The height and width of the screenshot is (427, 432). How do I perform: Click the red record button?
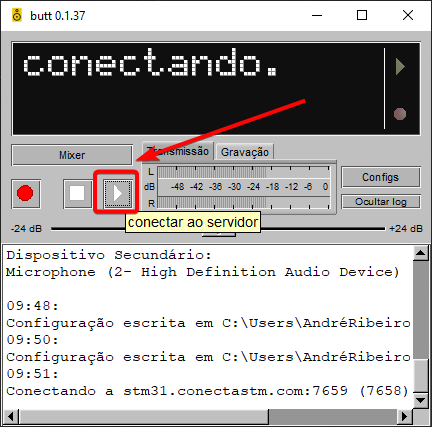pyautogui.click(x=26, y=194)
